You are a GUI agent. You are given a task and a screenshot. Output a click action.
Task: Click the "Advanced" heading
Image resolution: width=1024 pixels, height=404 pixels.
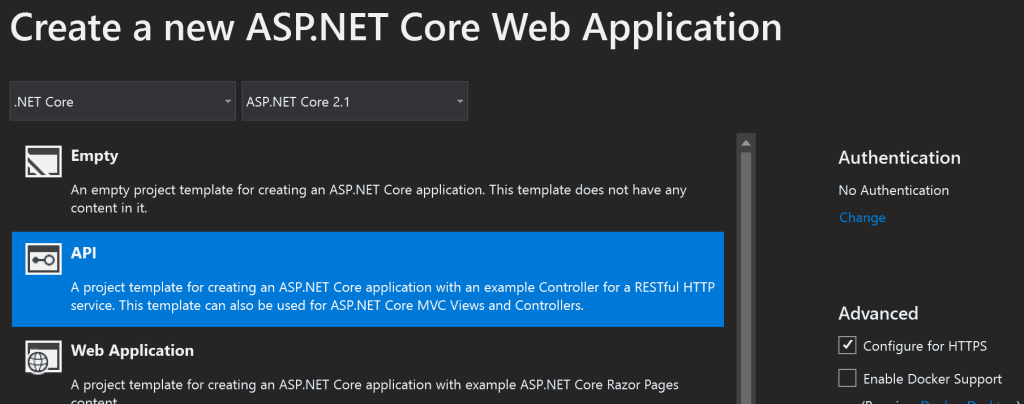click(x=878, y=313)
